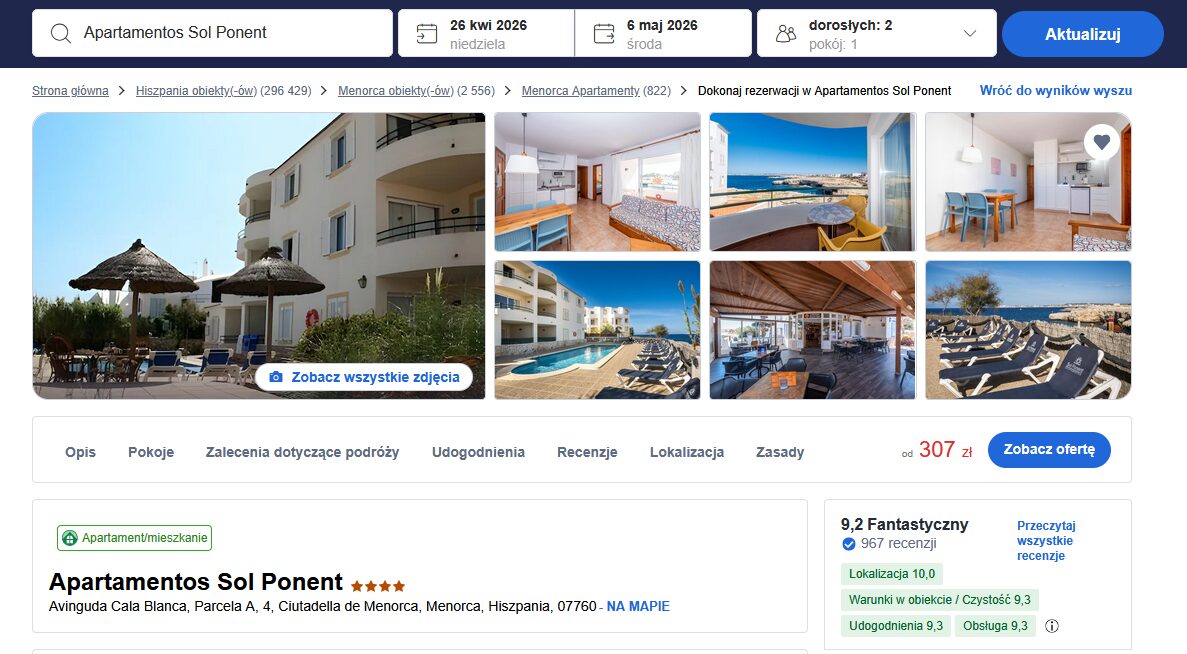Click the verified reviews checkmark icon
Screen dimensions: 1187x654
[x=849, y=543]
